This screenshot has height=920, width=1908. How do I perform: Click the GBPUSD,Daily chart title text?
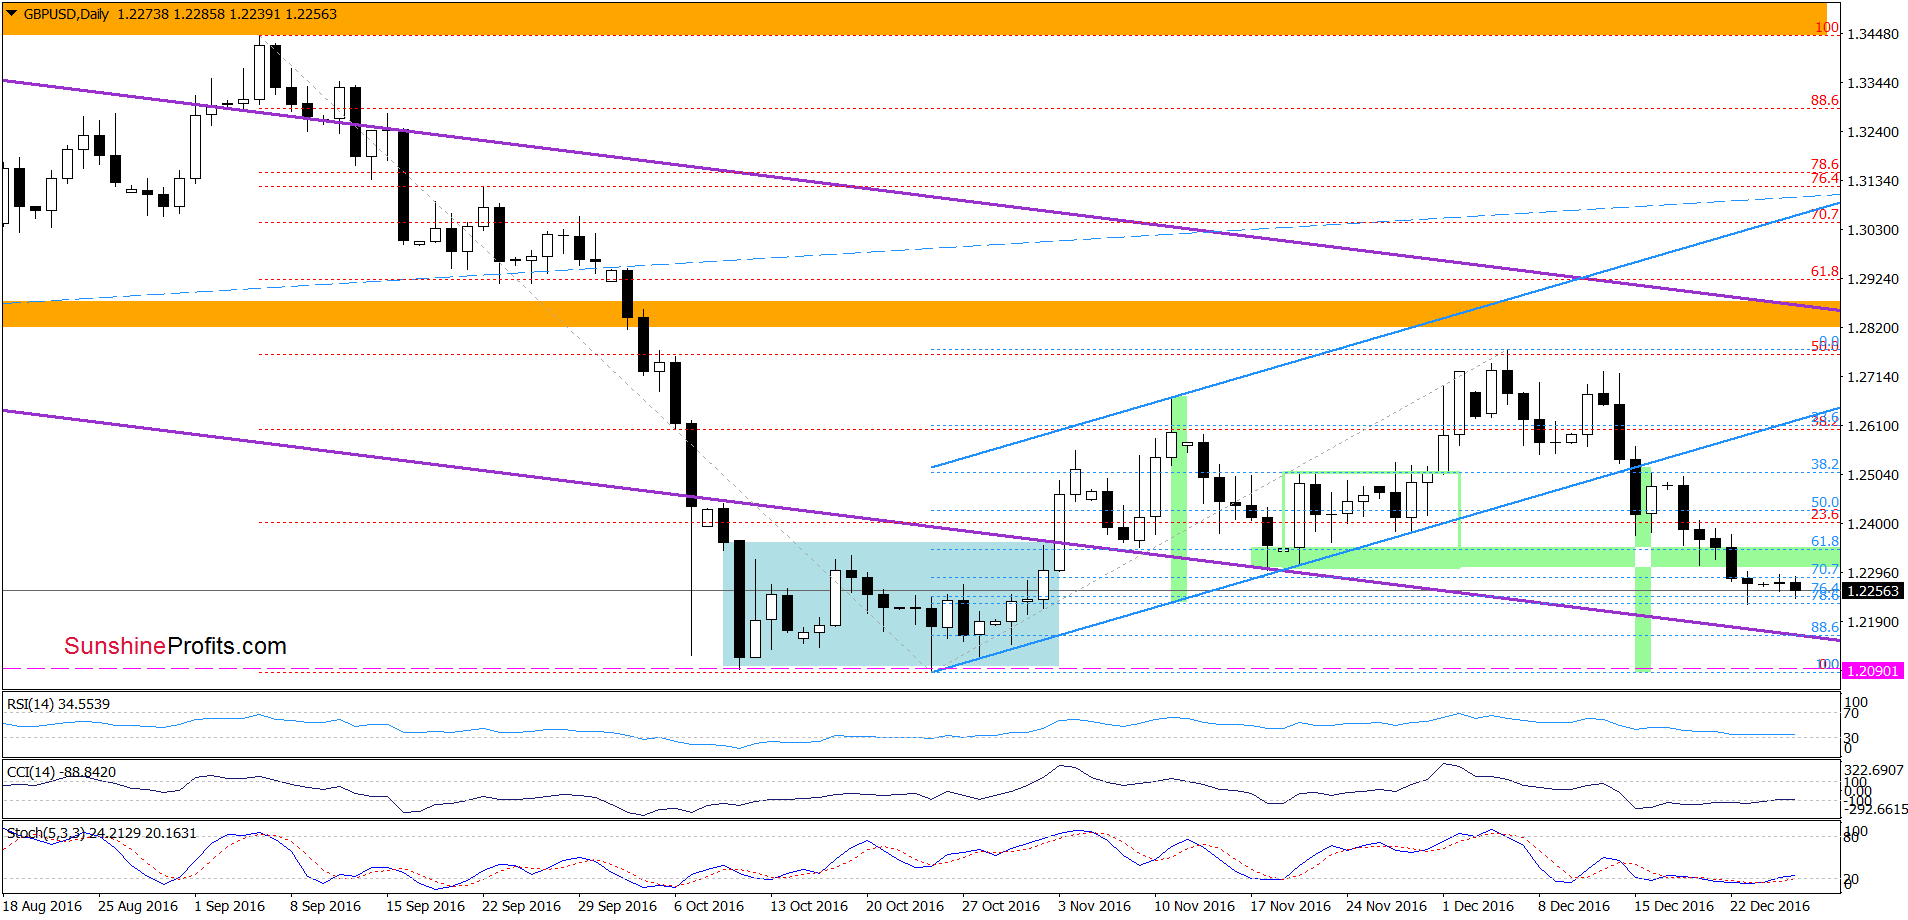coord(66,14)
